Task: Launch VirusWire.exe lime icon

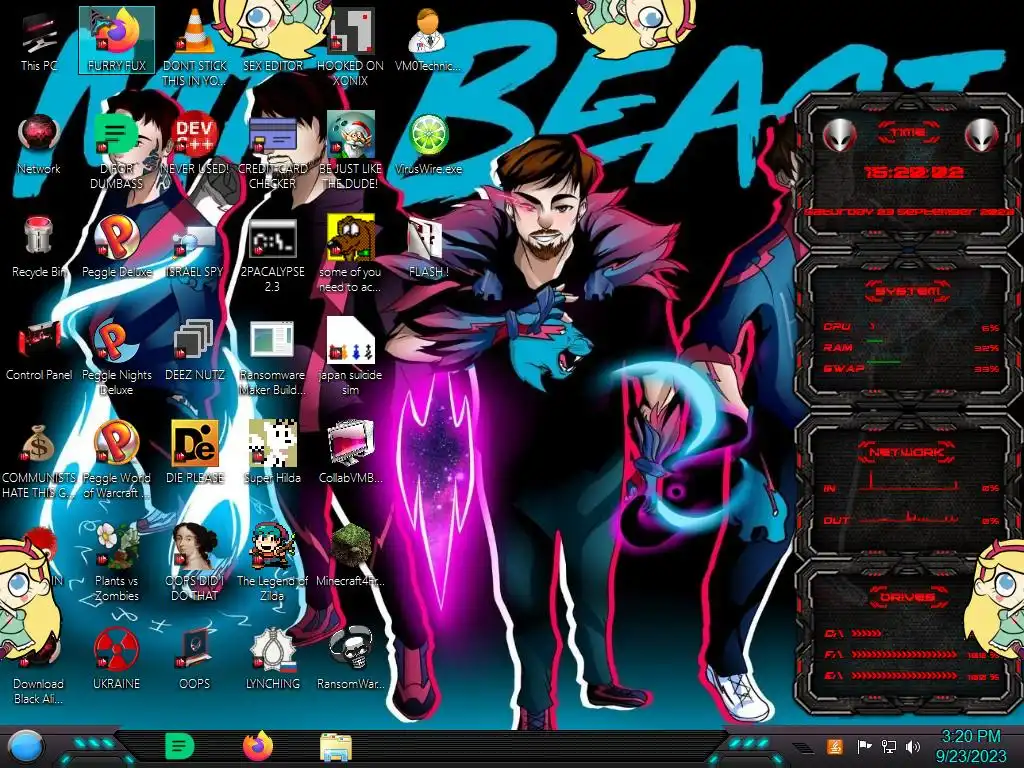Action: click(x=428, y=144)
